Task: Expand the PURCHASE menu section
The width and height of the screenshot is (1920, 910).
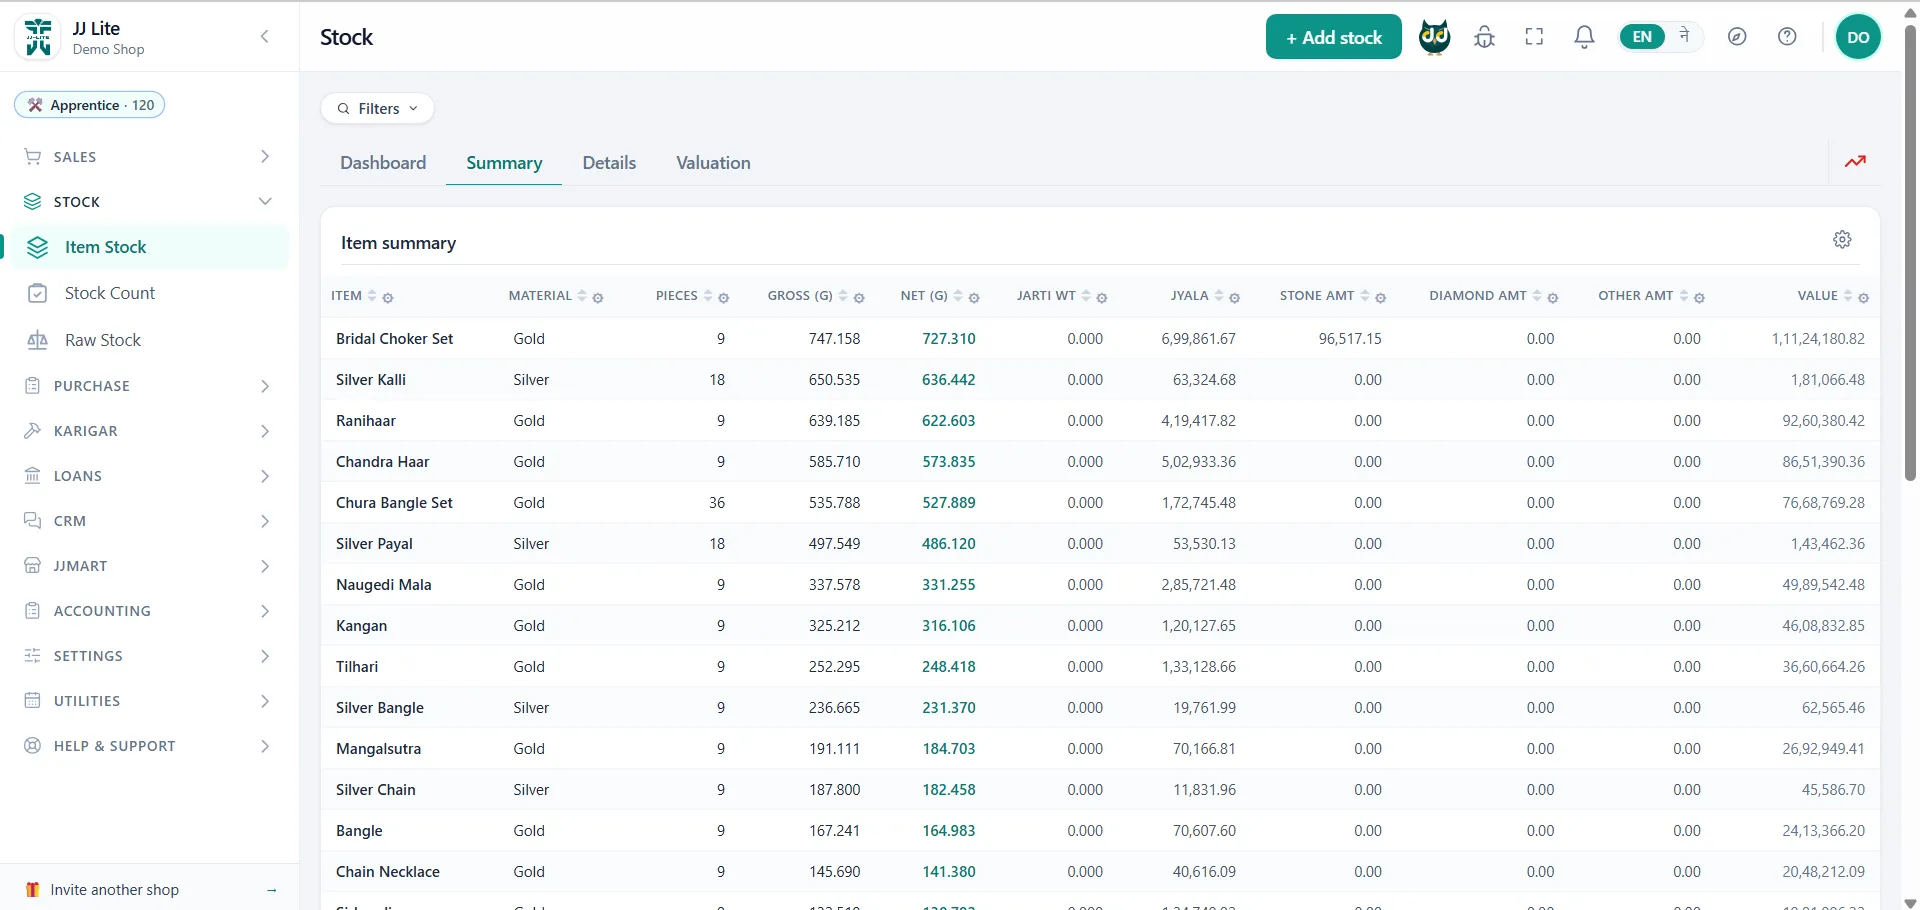Action: click(148, 386)
